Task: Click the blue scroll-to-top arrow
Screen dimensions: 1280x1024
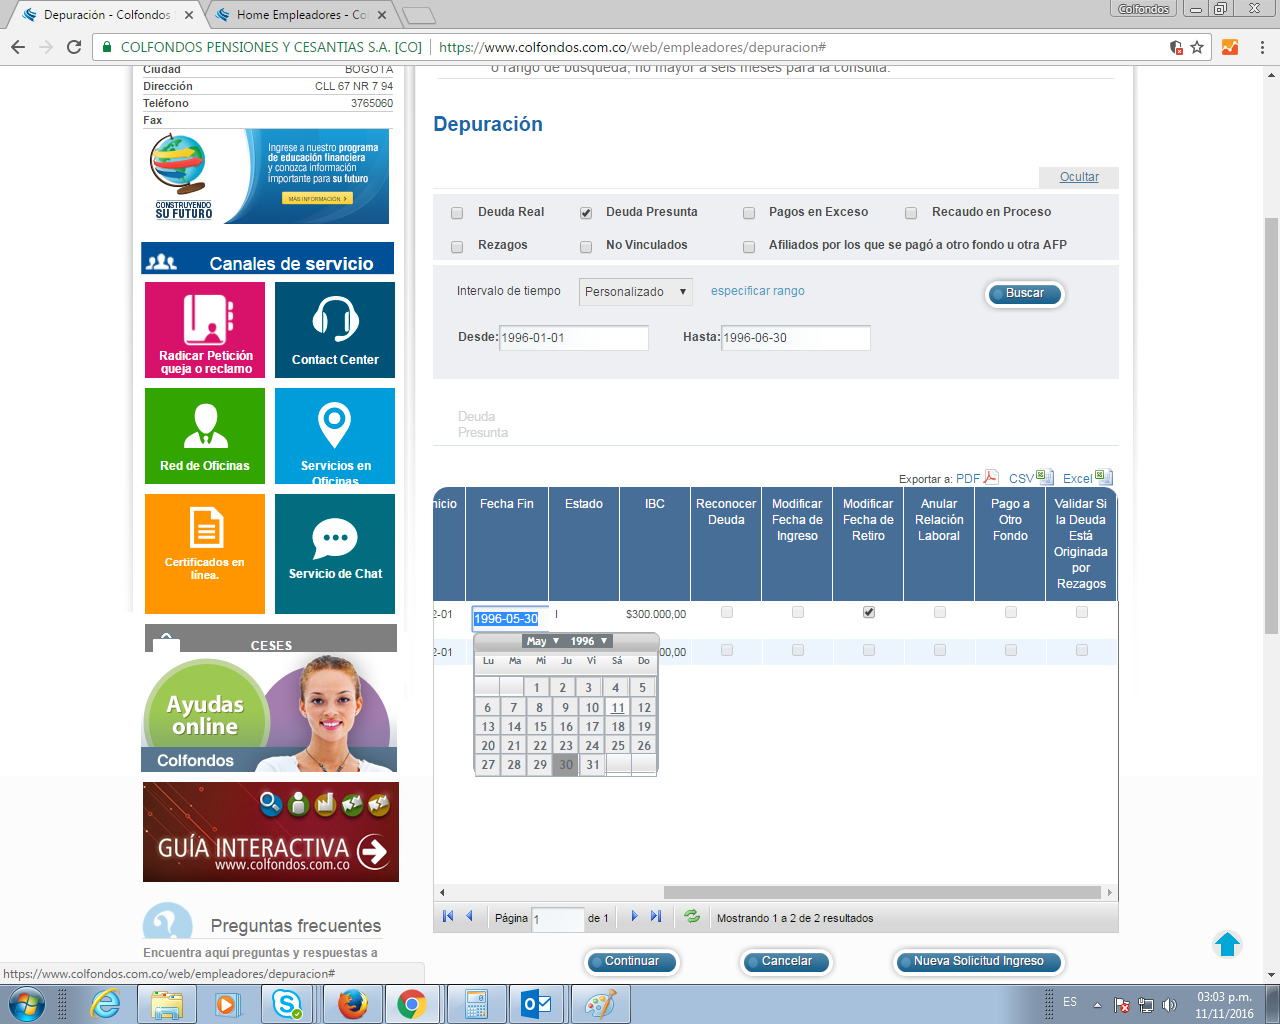Action: coord(1227,944)
